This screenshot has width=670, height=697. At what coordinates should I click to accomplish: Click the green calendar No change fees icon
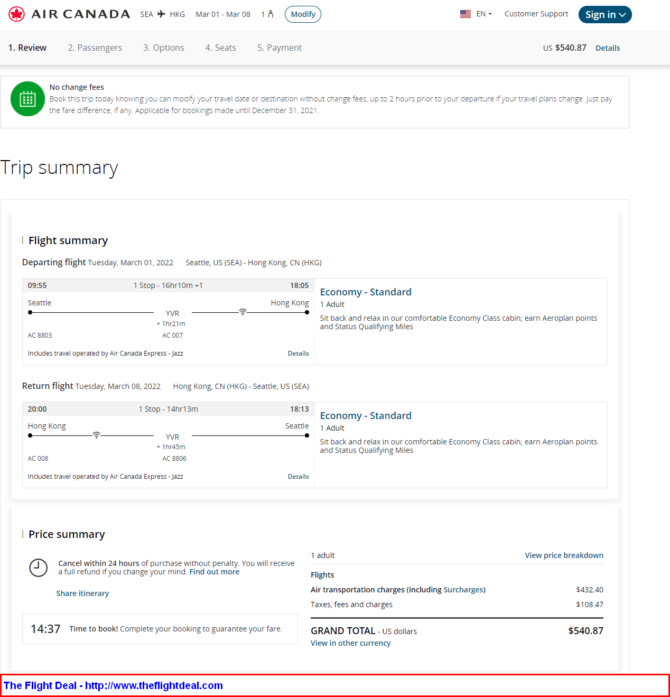click(x=28, y=99)
